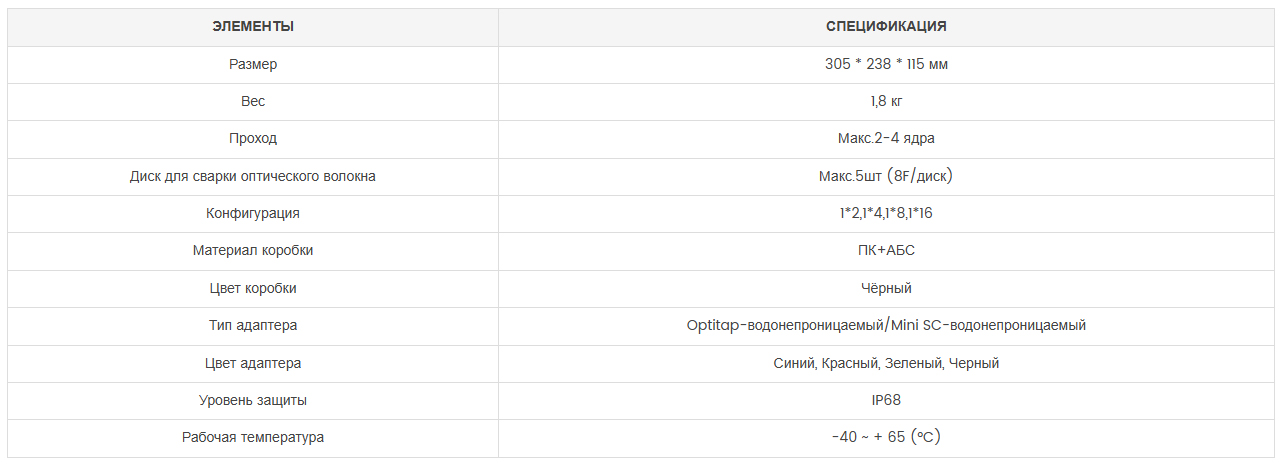Select the Проход row label
Viewport: 1280px width, 464px height.
253,138
